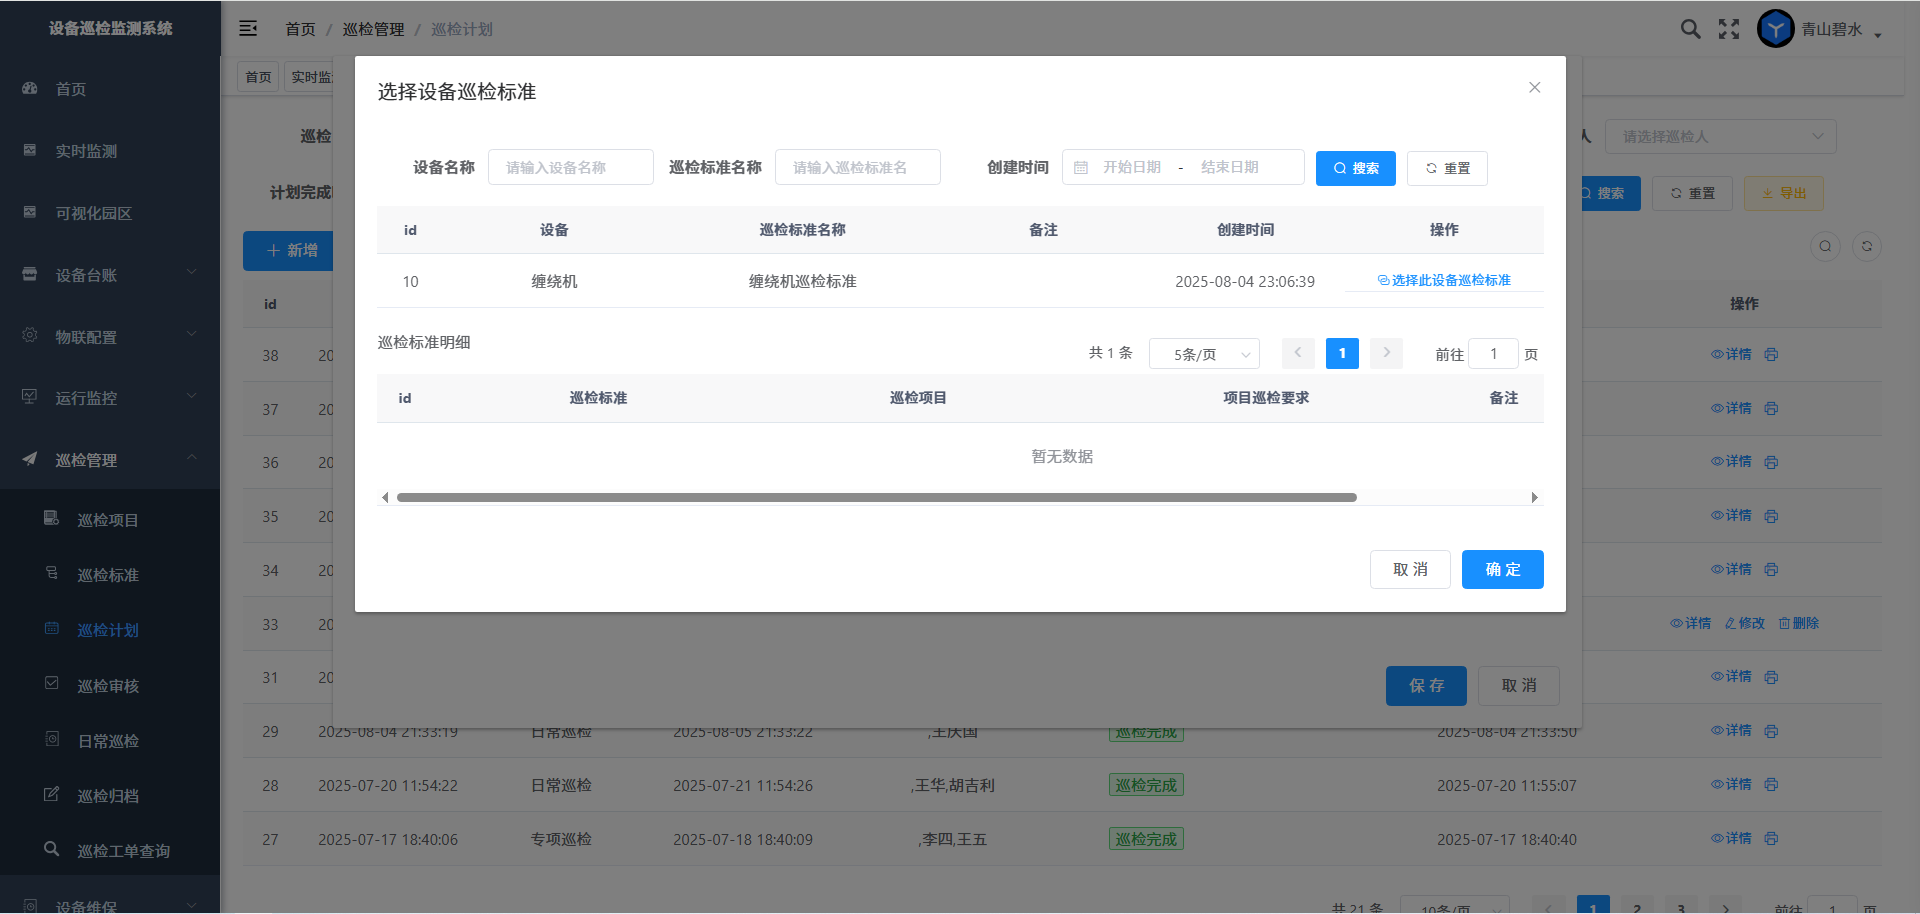Go to next page arrow in dialog
The width and height of the screenshot is (1920, 914).
[x=1386, y=353]
